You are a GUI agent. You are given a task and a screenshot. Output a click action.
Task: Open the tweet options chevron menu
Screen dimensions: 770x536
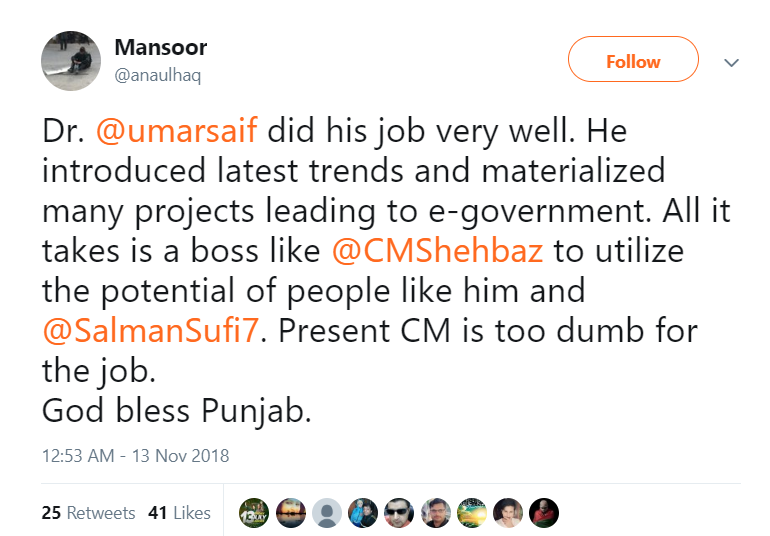[x=731, y=62]
